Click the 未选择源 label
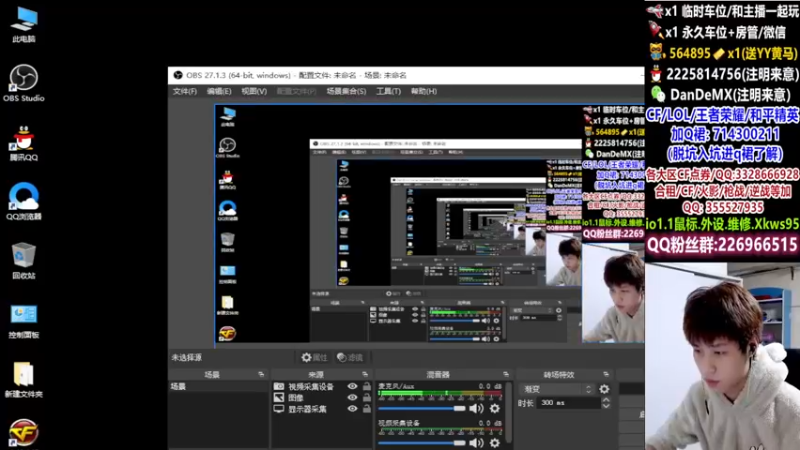The height and width of the screenshot is (450, 800). point(186,358)
